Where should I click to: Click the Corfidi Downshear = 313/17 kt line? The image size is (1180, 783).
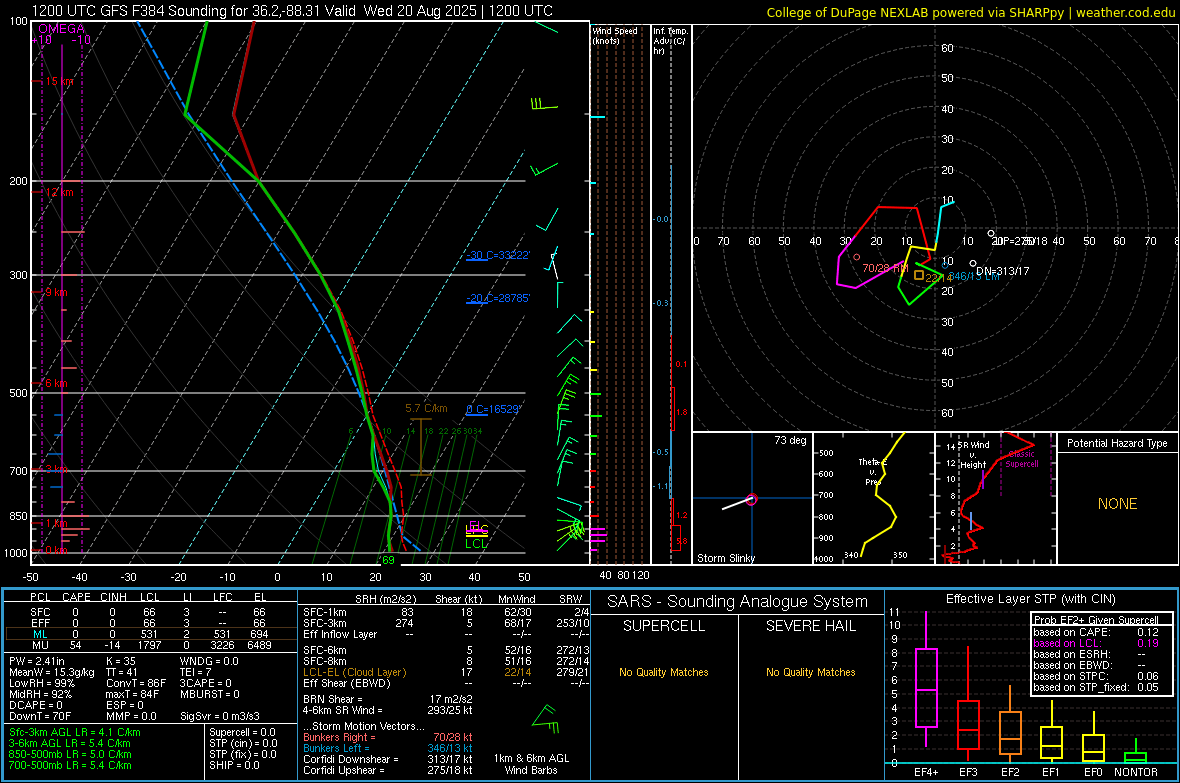pyautogui.click(x=388, y=759)
